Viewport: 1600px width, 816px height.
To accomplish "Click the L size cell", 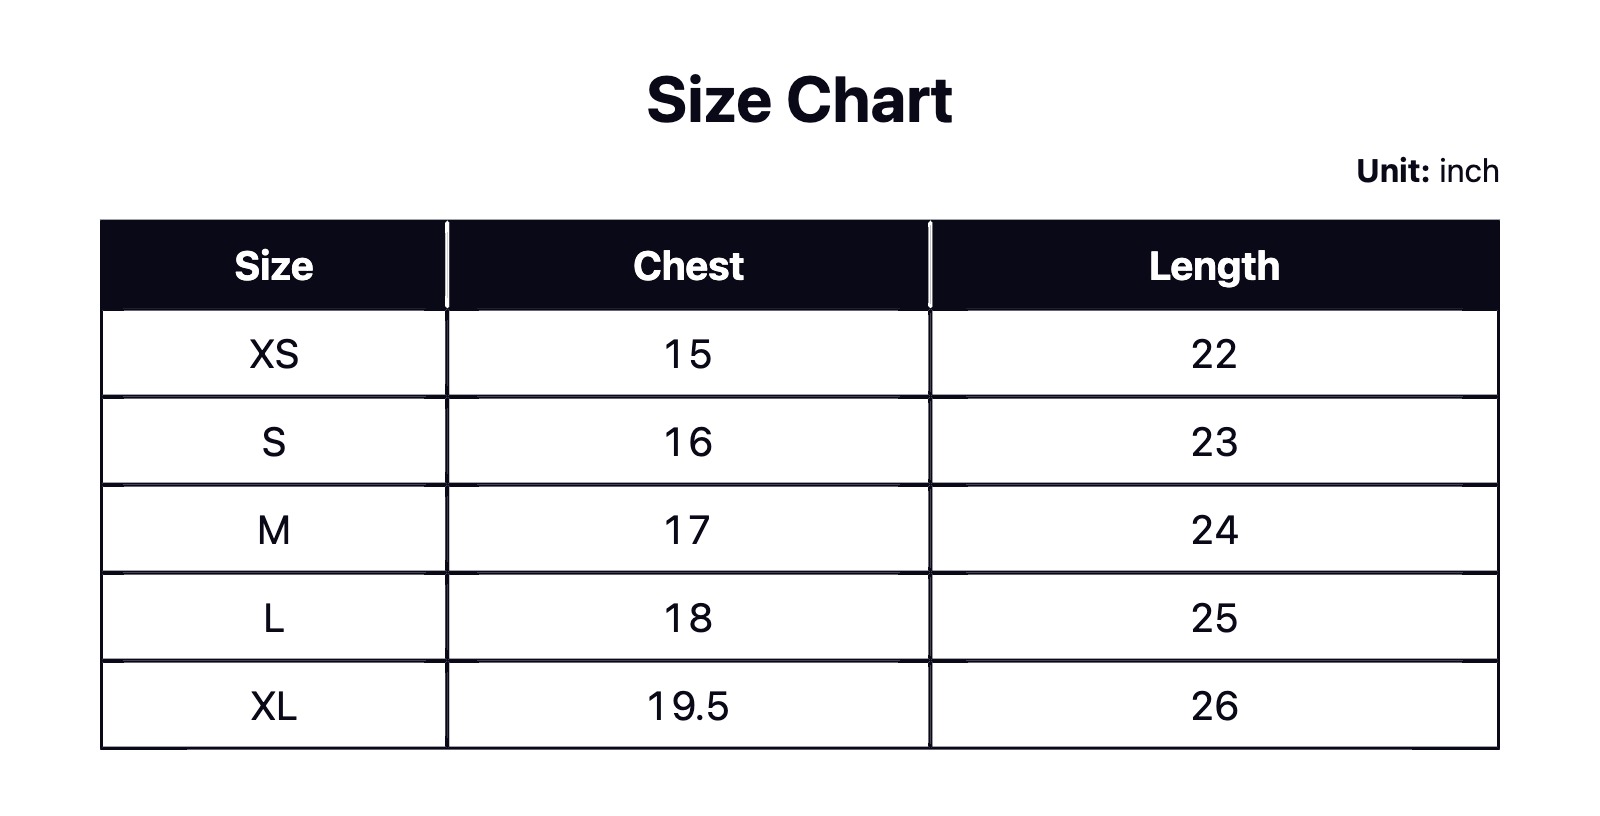I will click(274, 618).
